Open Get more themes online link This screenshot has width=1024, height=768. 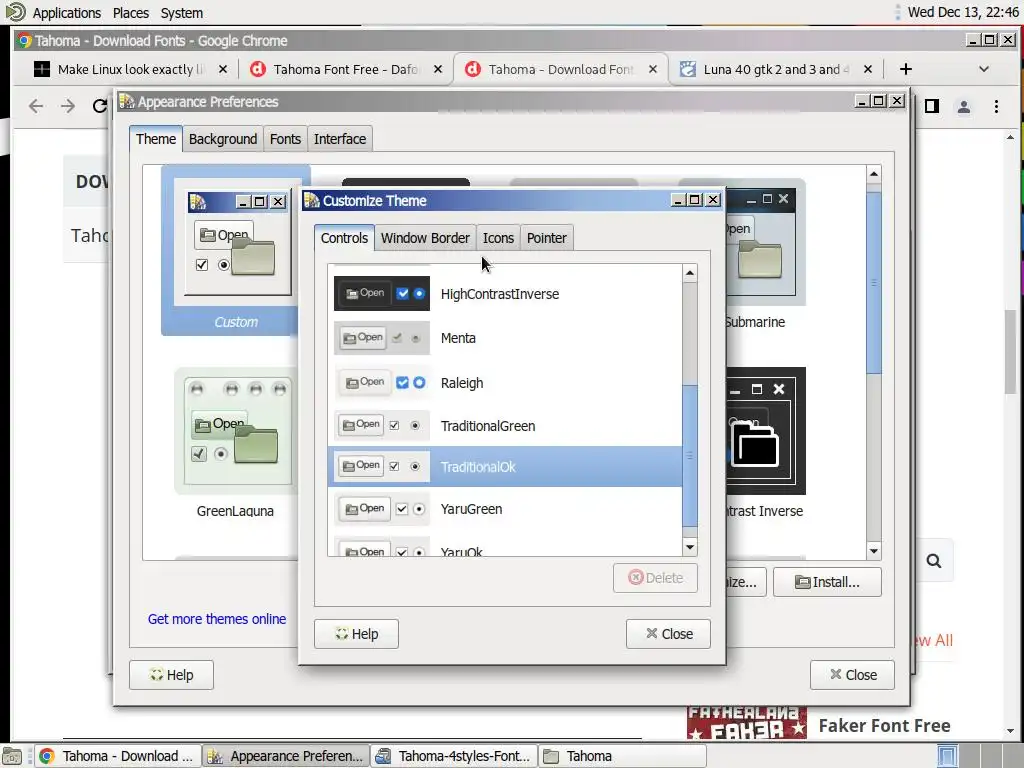coord(217,619)
